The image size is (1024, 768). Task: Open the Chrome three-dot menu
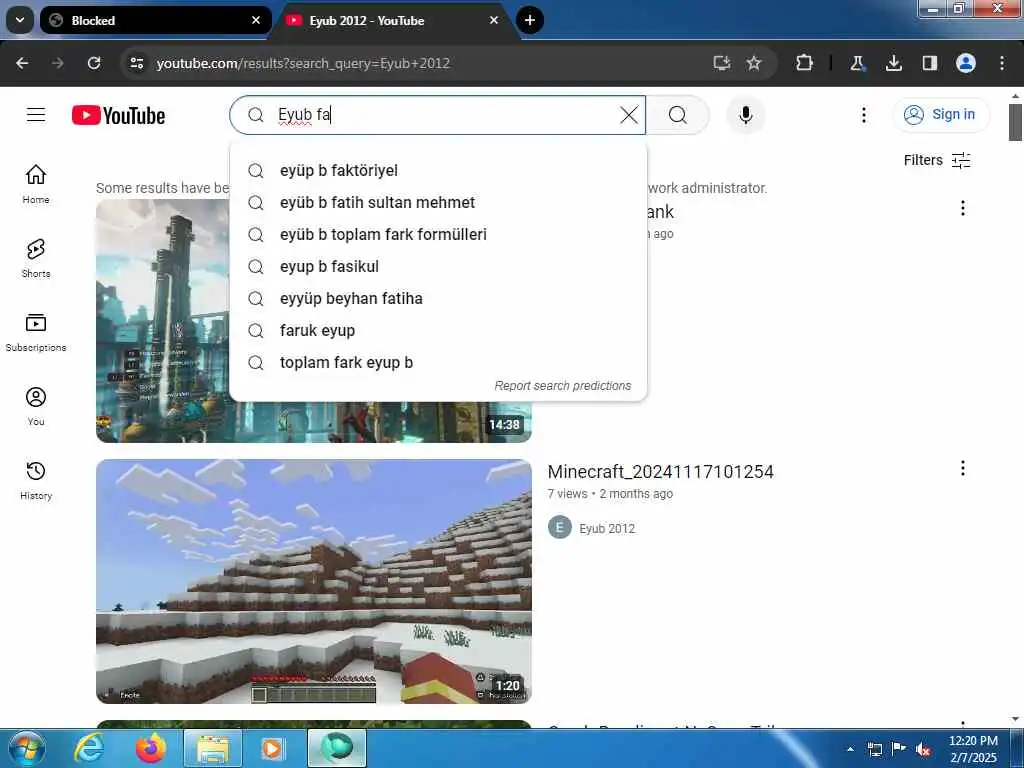click(1002, 63)
